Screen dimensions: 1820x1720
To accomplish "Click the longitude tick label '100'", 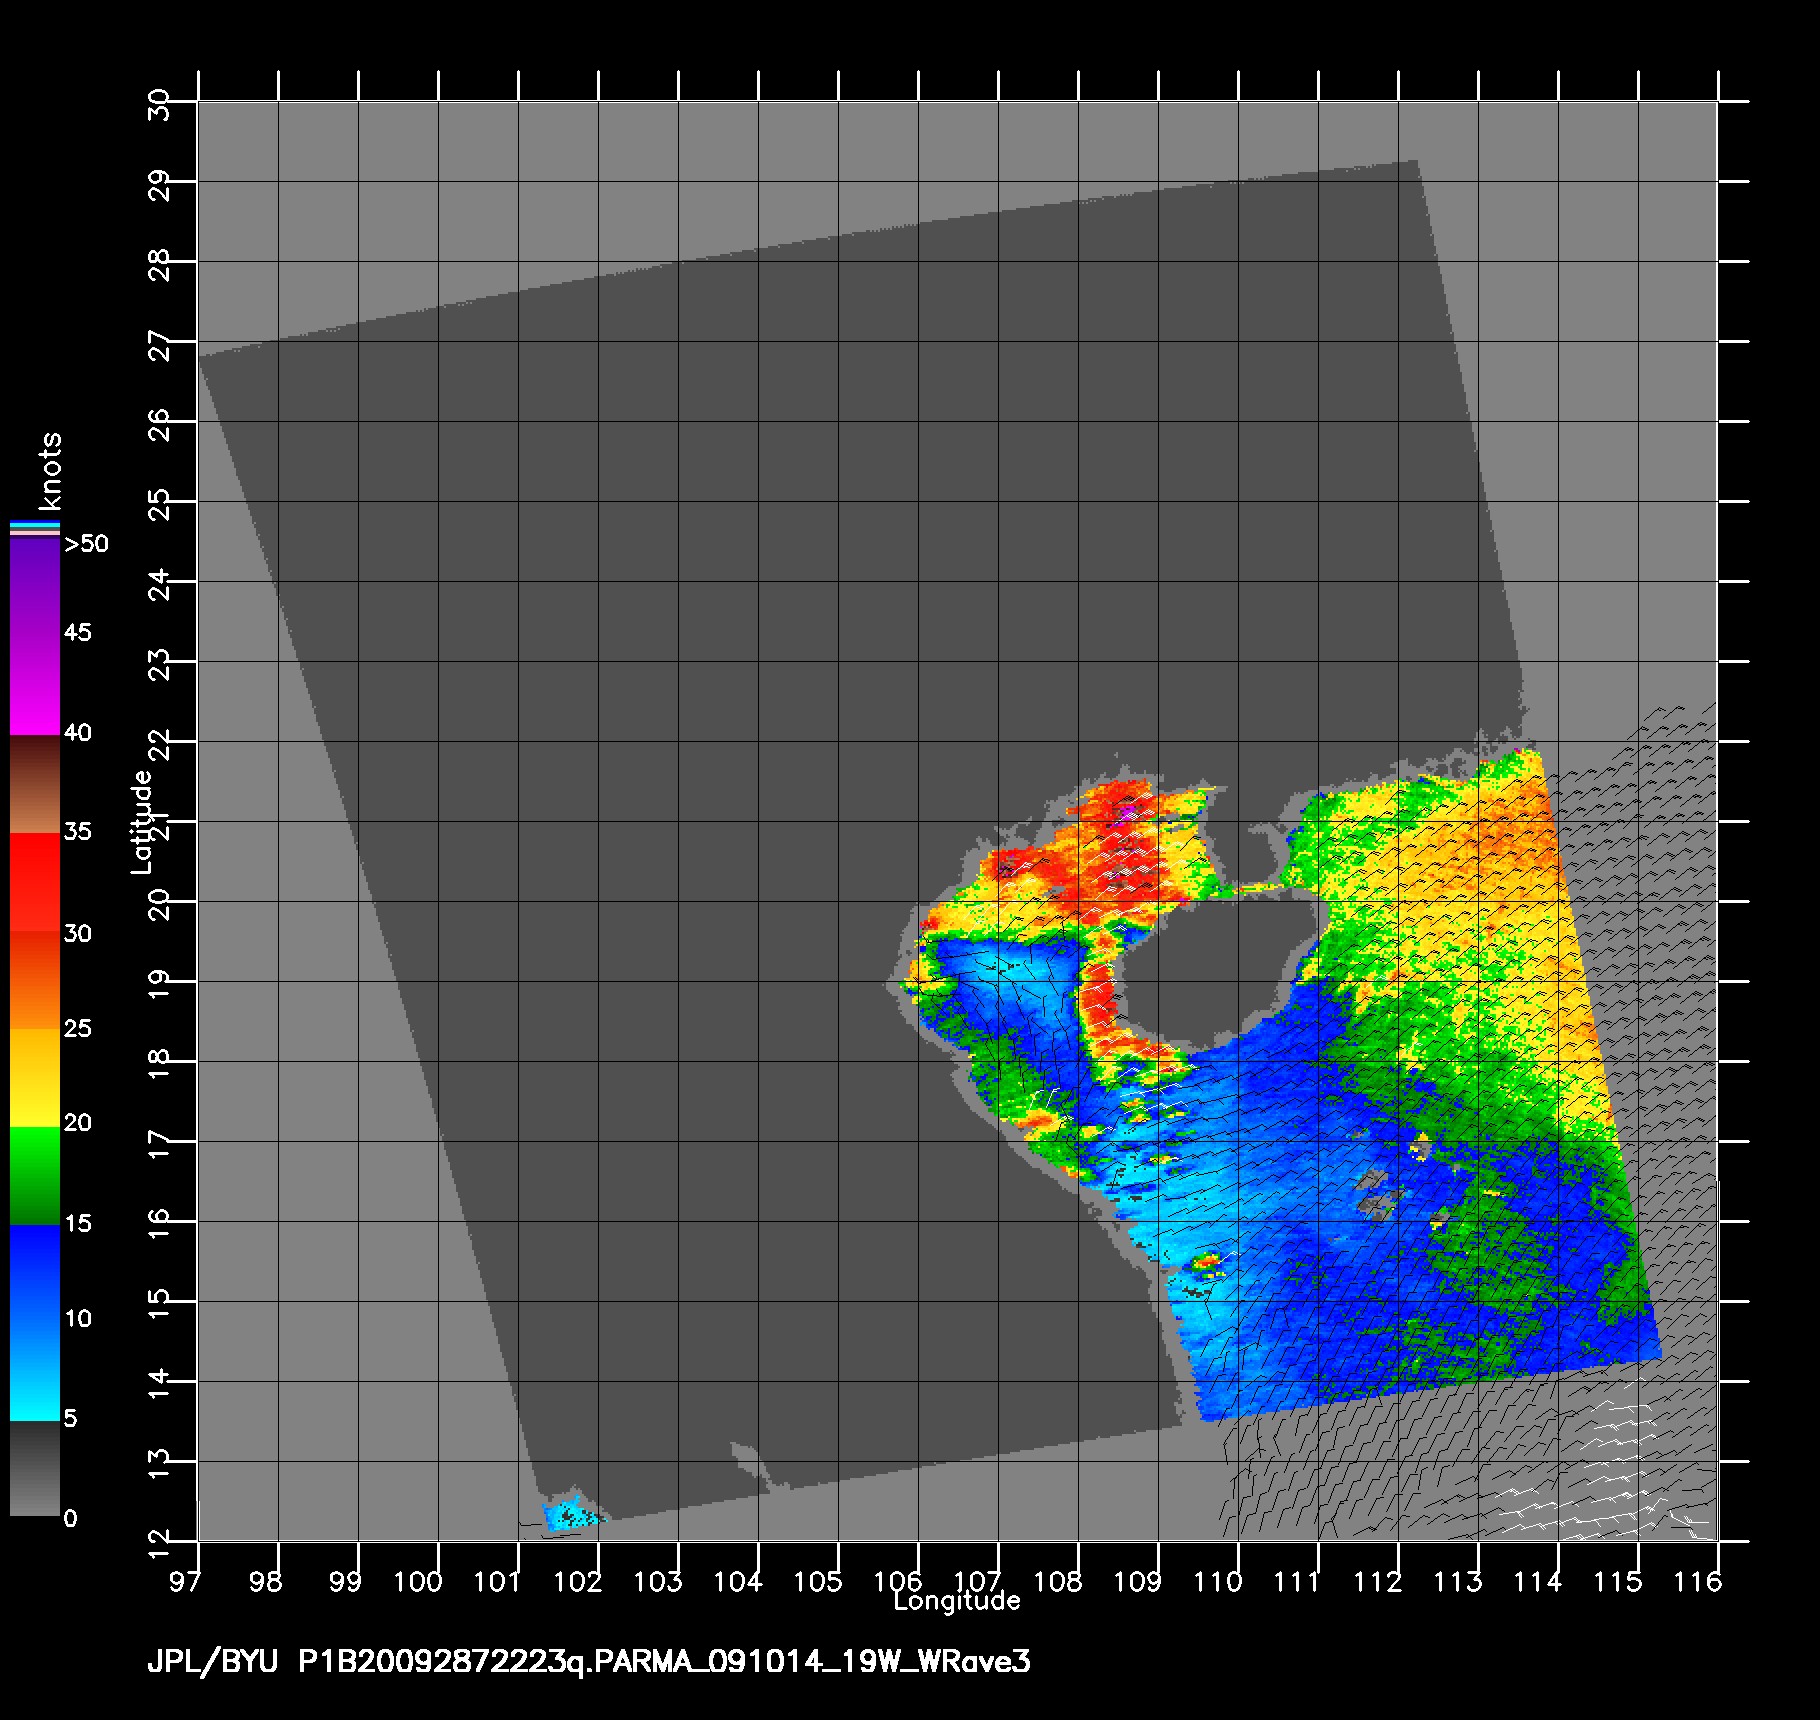I will click(x=418, y=1581).
